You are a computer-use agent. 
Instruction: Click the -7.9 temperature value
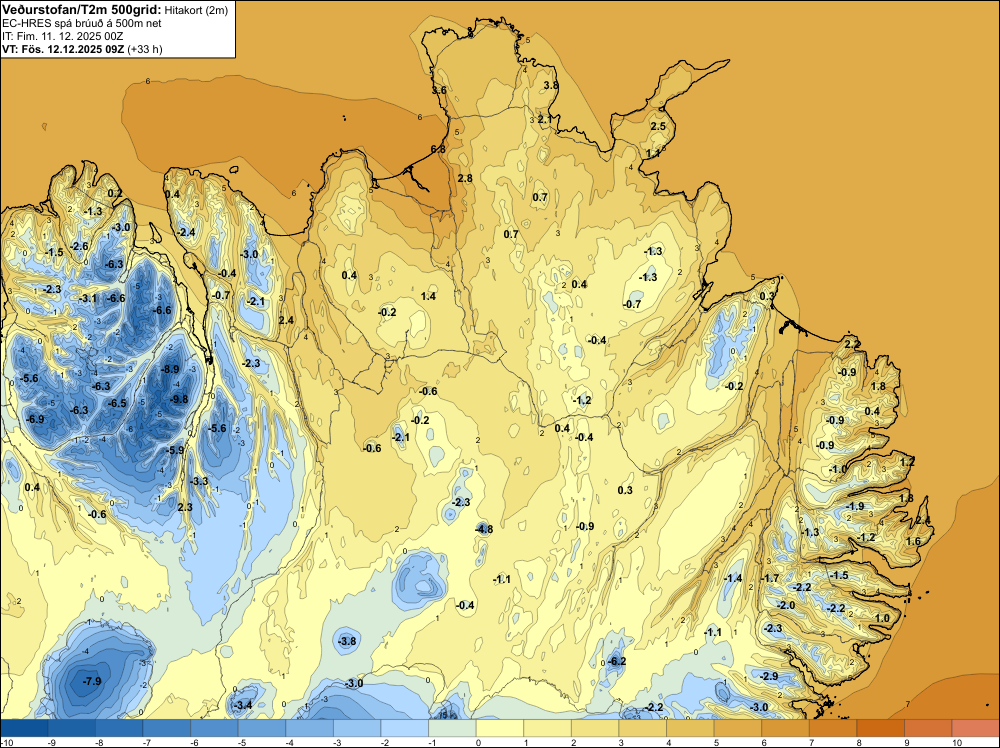click(92, 681)
